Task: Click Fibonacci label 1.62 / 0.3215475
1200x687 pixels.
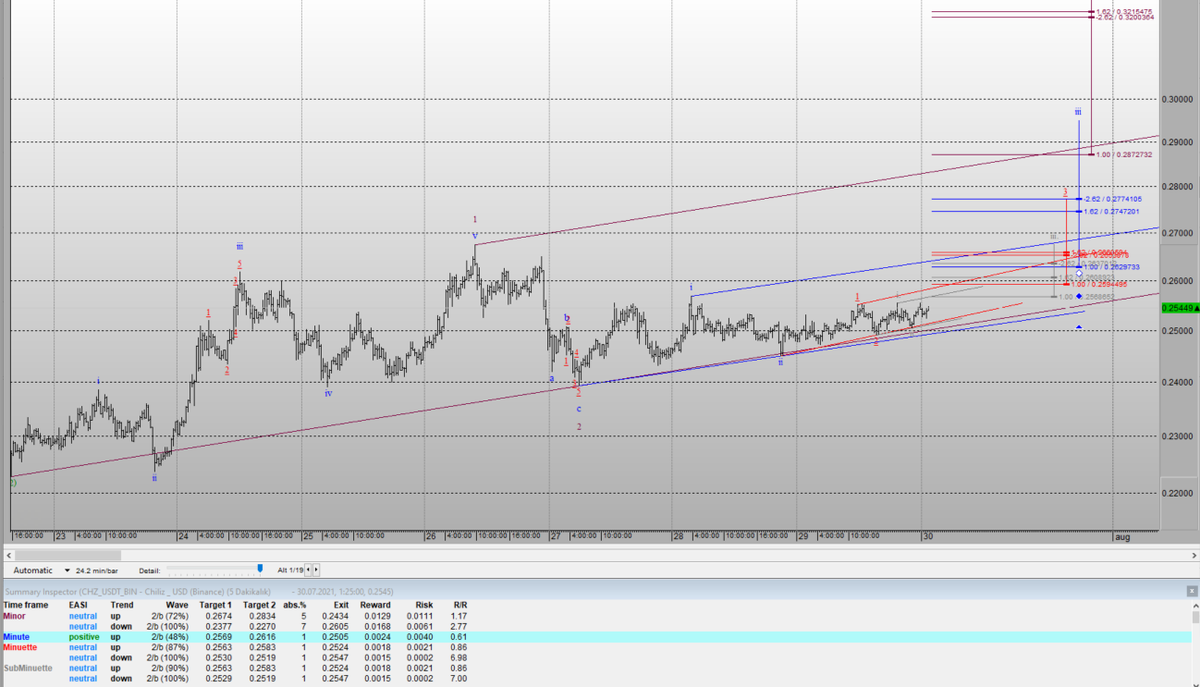Action: coord(1124,11)
